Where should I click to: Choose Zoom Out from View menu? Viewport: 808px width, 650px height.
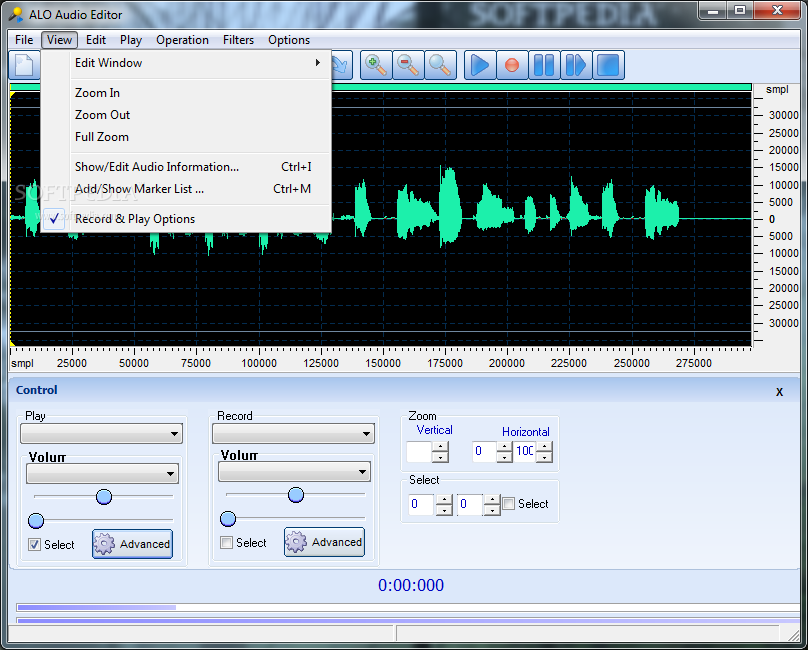click(186, 115)
